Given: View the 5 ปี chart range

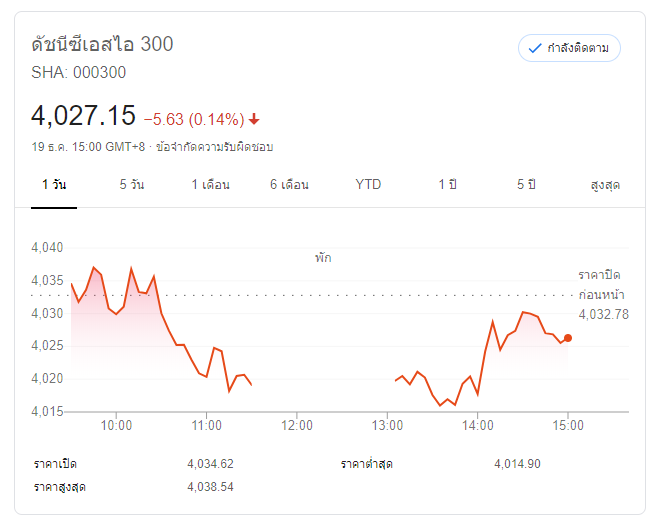Looking at the screenshot, I should pyautogui.click(x=527, y=185).
